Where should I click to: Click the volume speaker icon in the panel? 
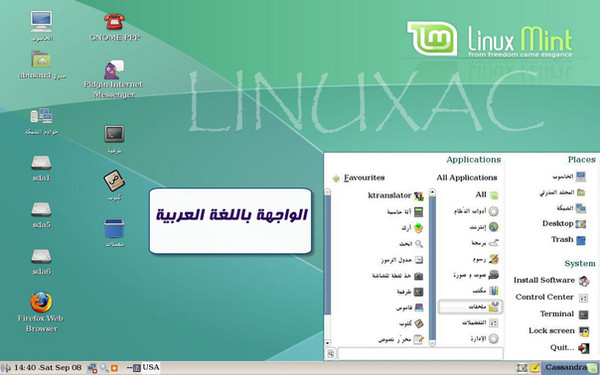(x=6, y=368)
